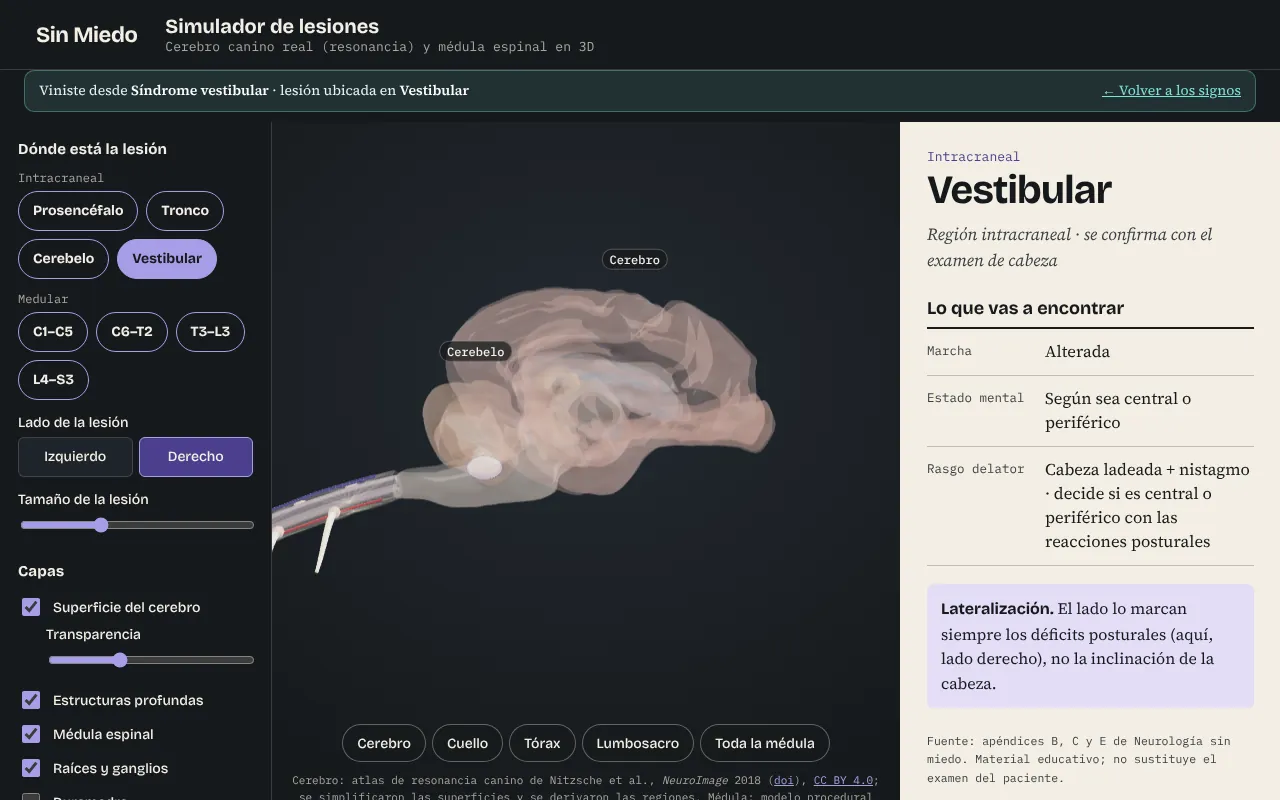
Task: Choose the C1–C5 spinal segment
Action: [x=53, y=332]
